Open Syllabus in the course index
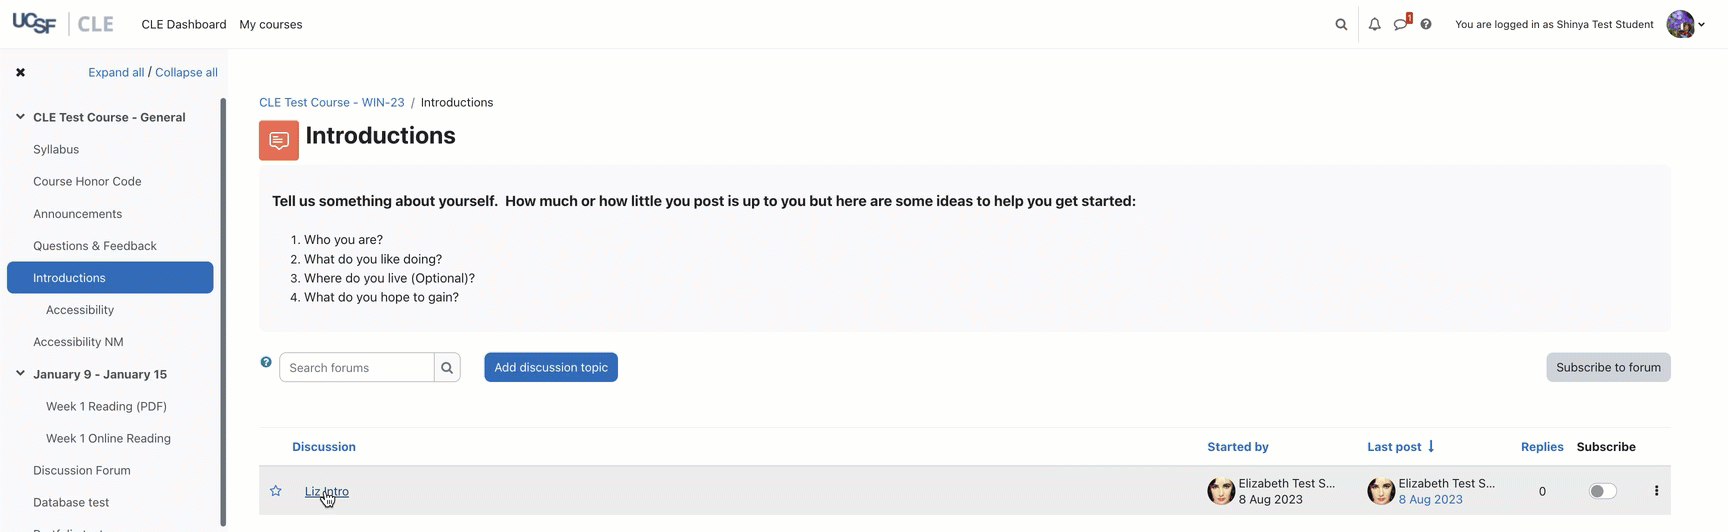This screenshot has width=1728, height=532. pos(56,149)
